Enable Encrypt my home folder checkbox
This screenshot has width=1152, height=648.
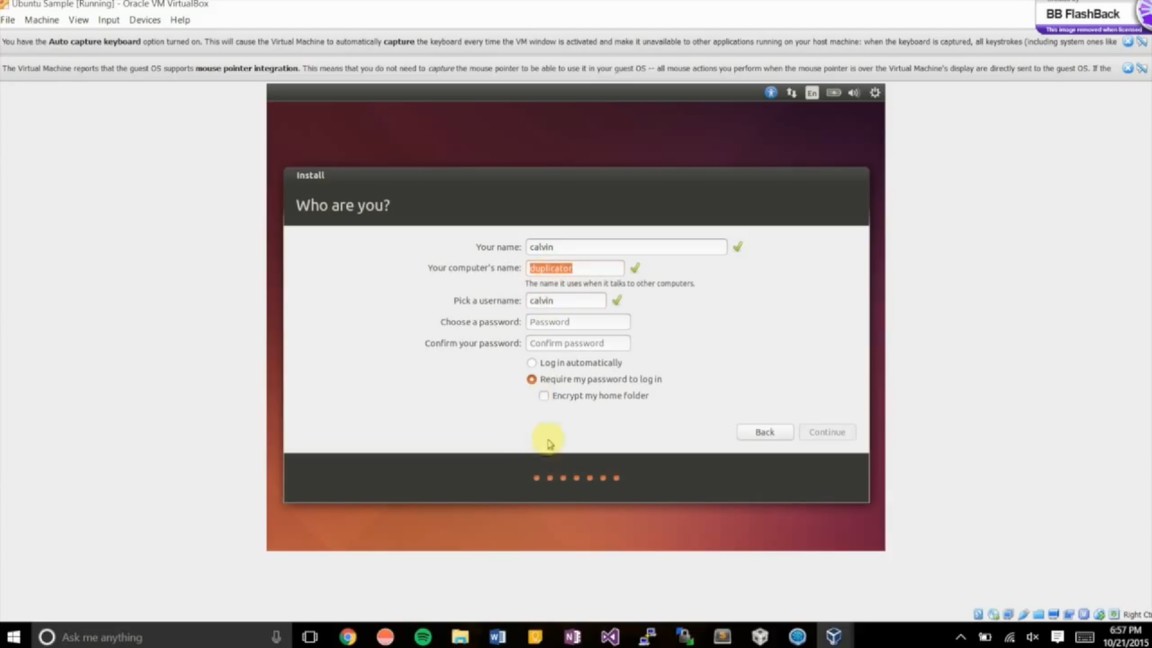544,396
